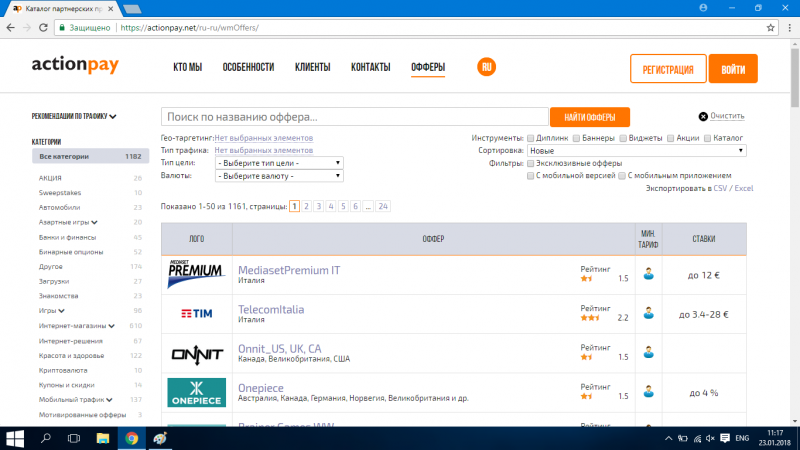Enable the Диплинк checkbox
This screenshot has width=800, height=450.
pos(530,138)
